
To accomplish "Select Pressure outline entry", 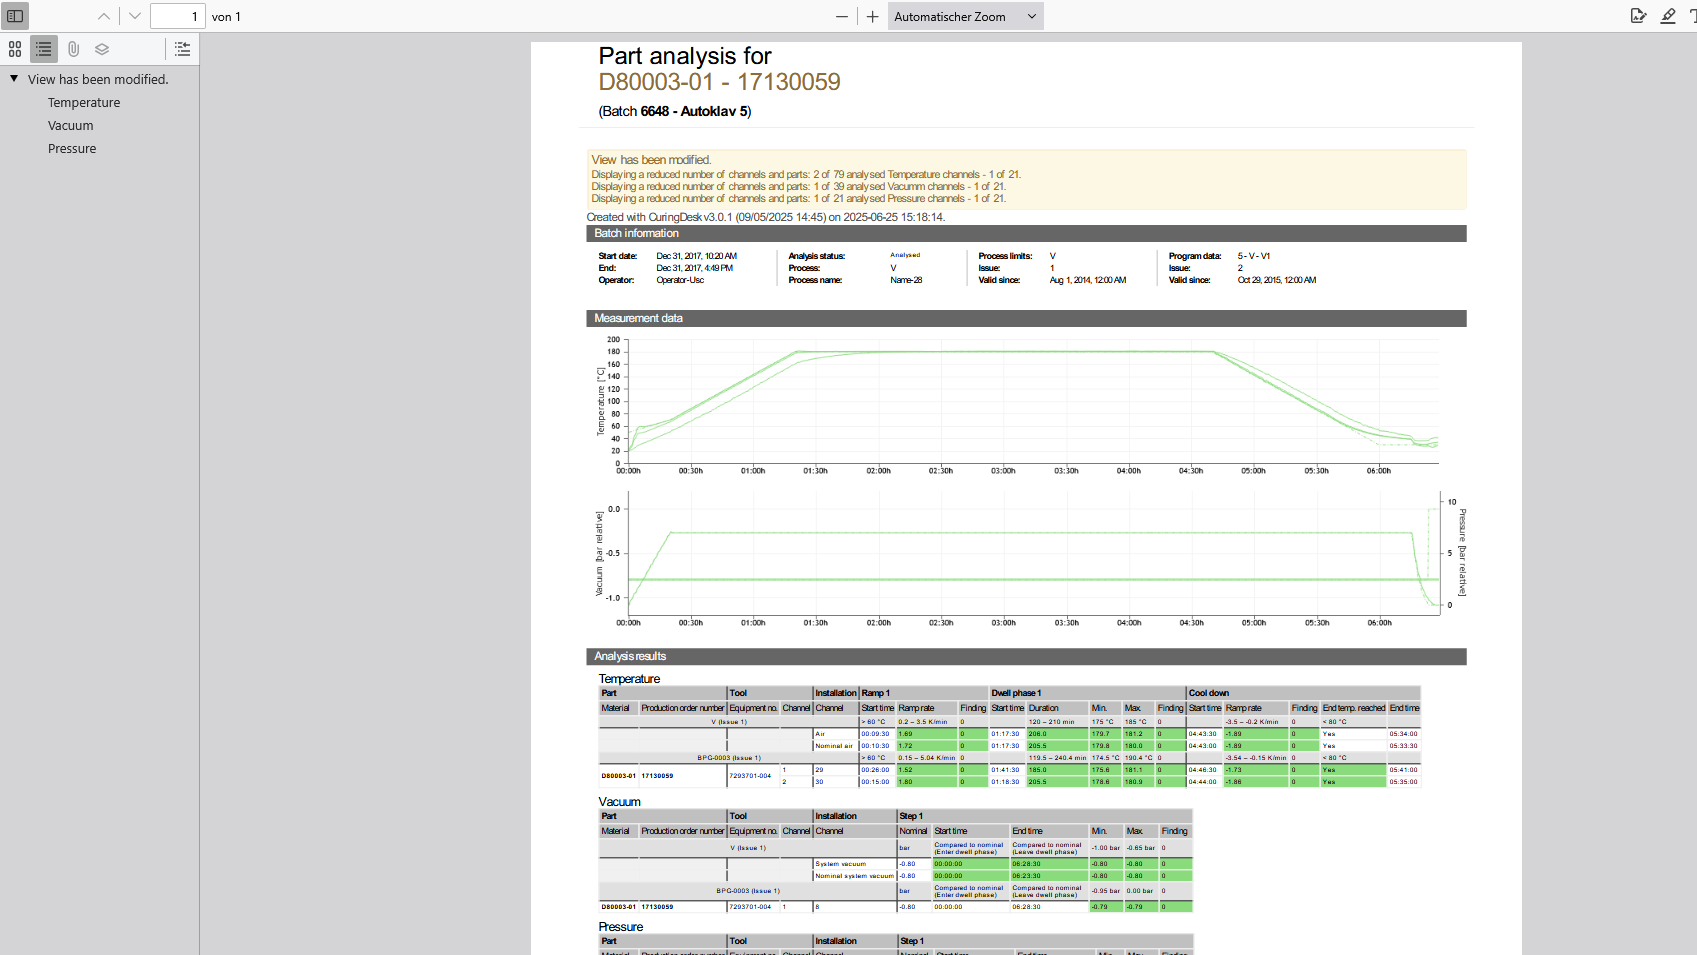I will (x=72, y=149).
